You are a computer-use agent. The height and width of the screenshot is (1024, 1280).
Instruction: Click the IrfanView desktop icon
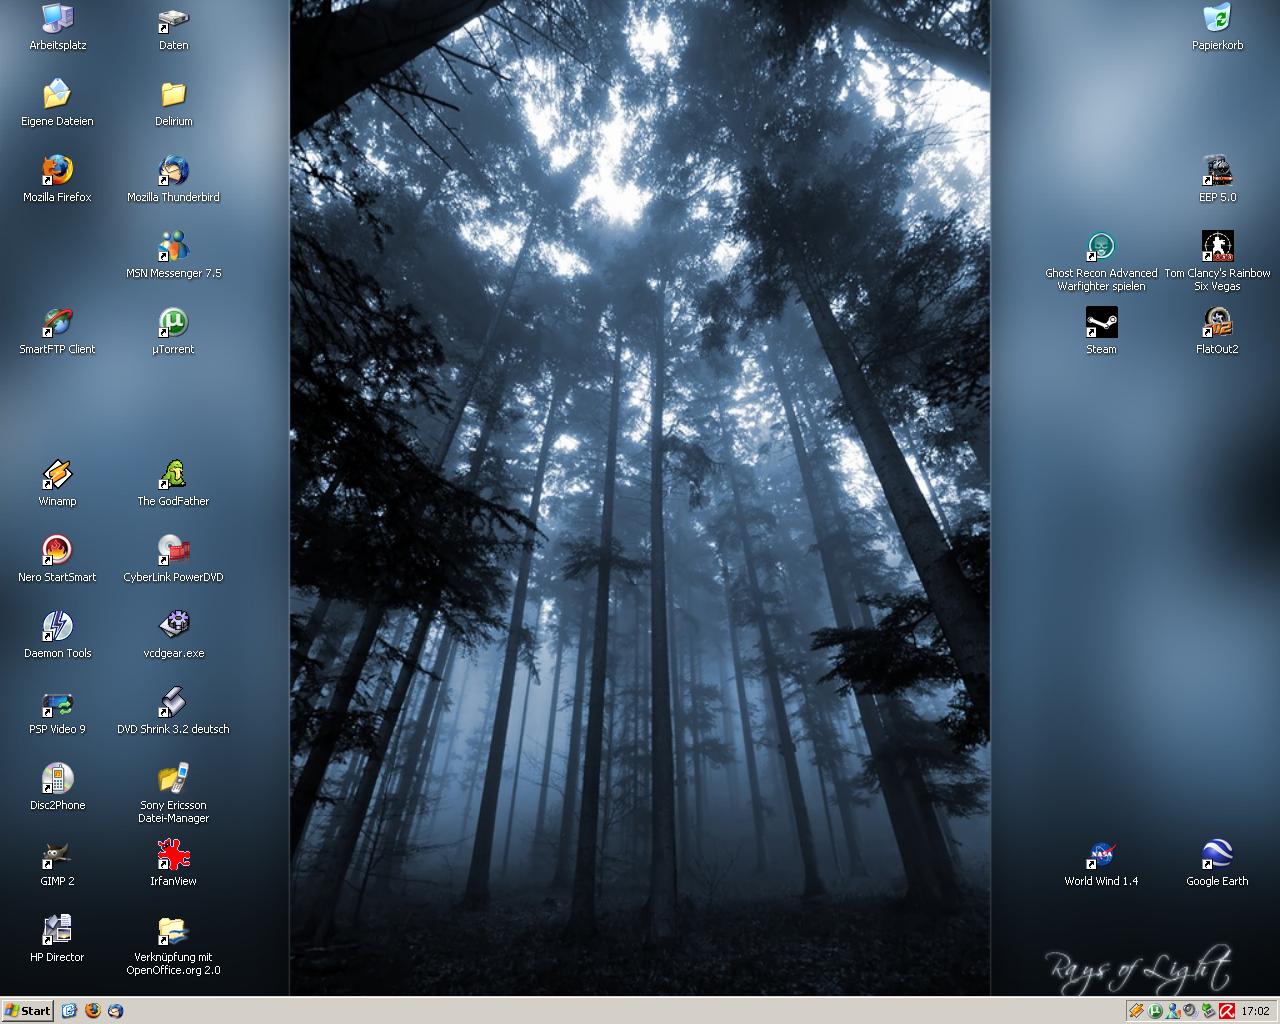[x=173, y=856]
